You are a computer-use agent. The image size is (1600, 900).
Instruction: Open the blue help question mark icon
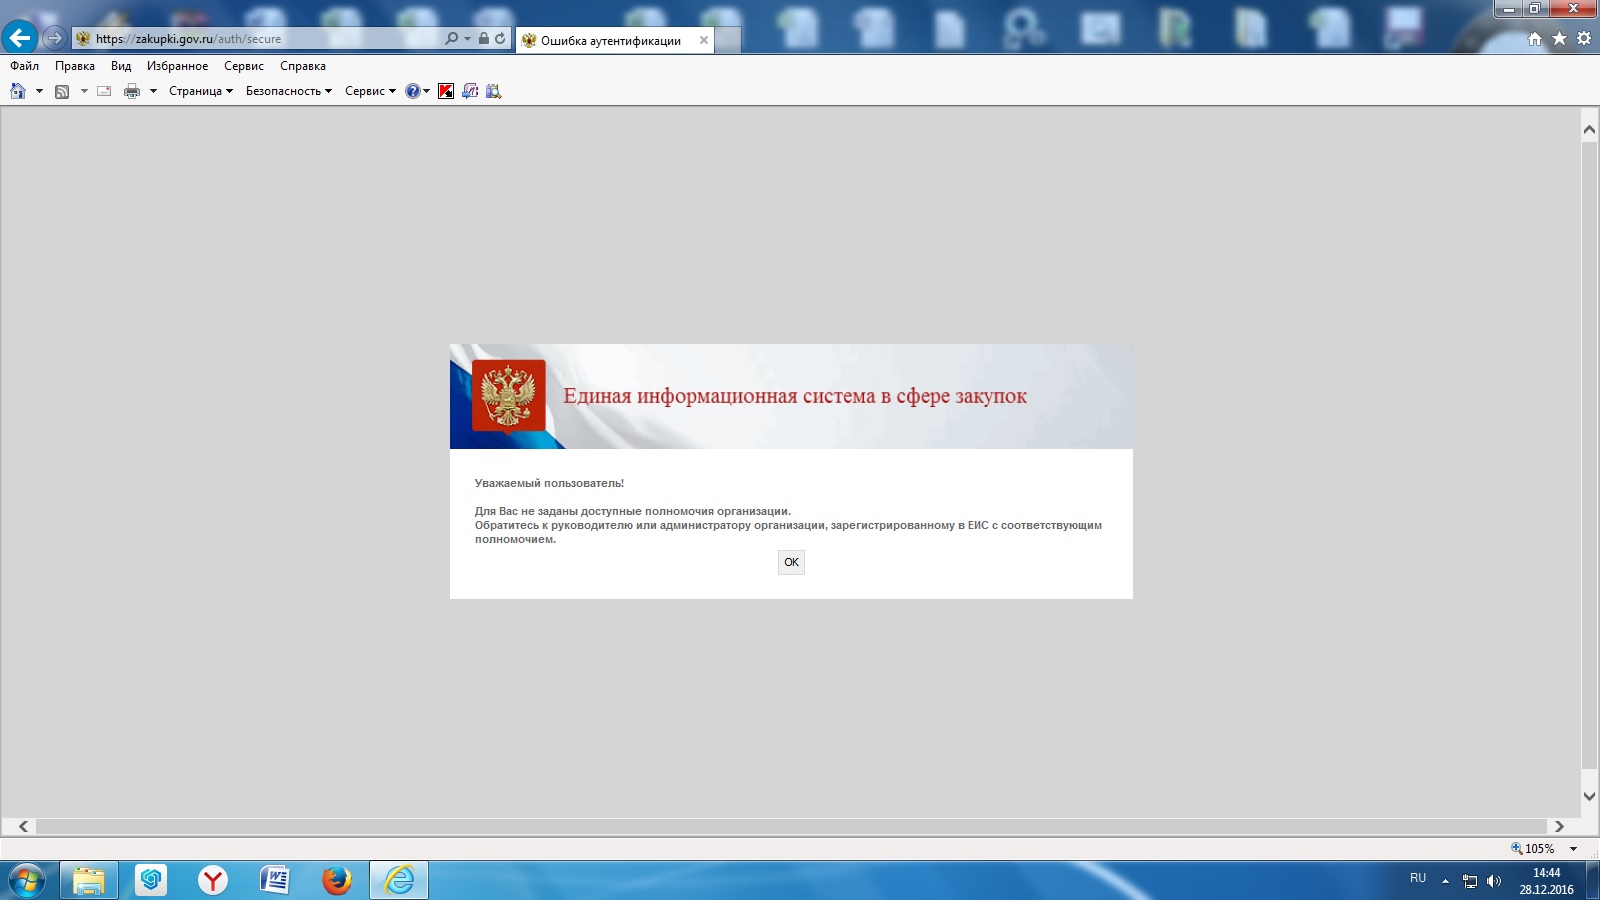[412, 91]
